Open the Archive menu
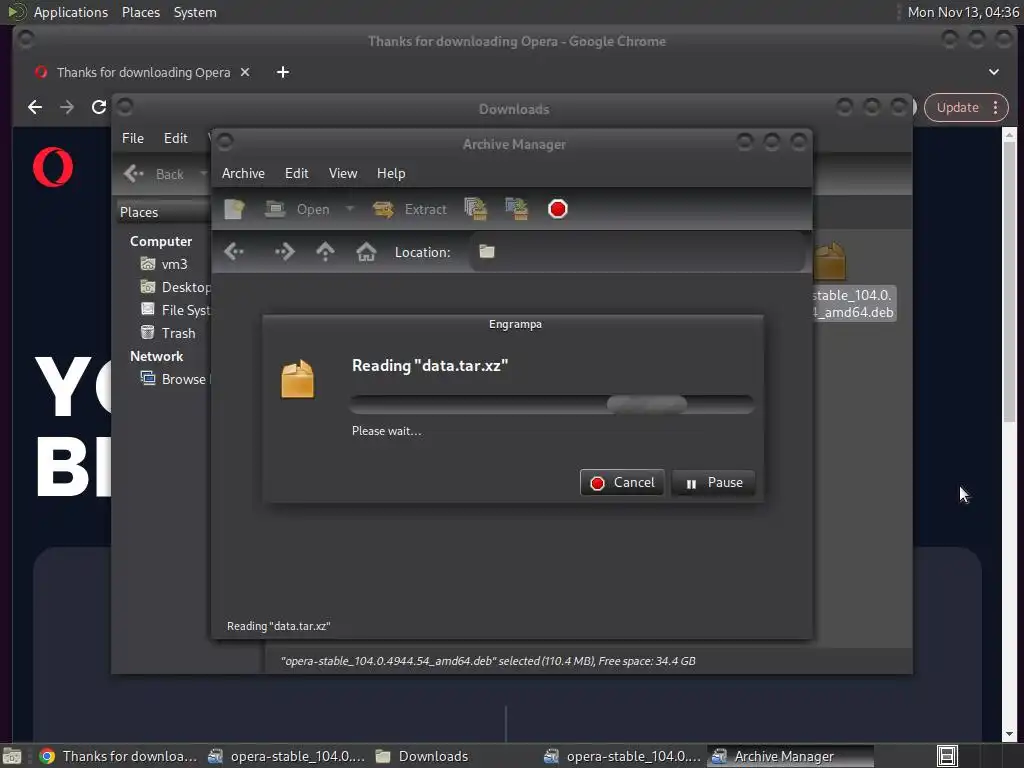The height and width of the screenshot is (768, 1024). (243, 173)
